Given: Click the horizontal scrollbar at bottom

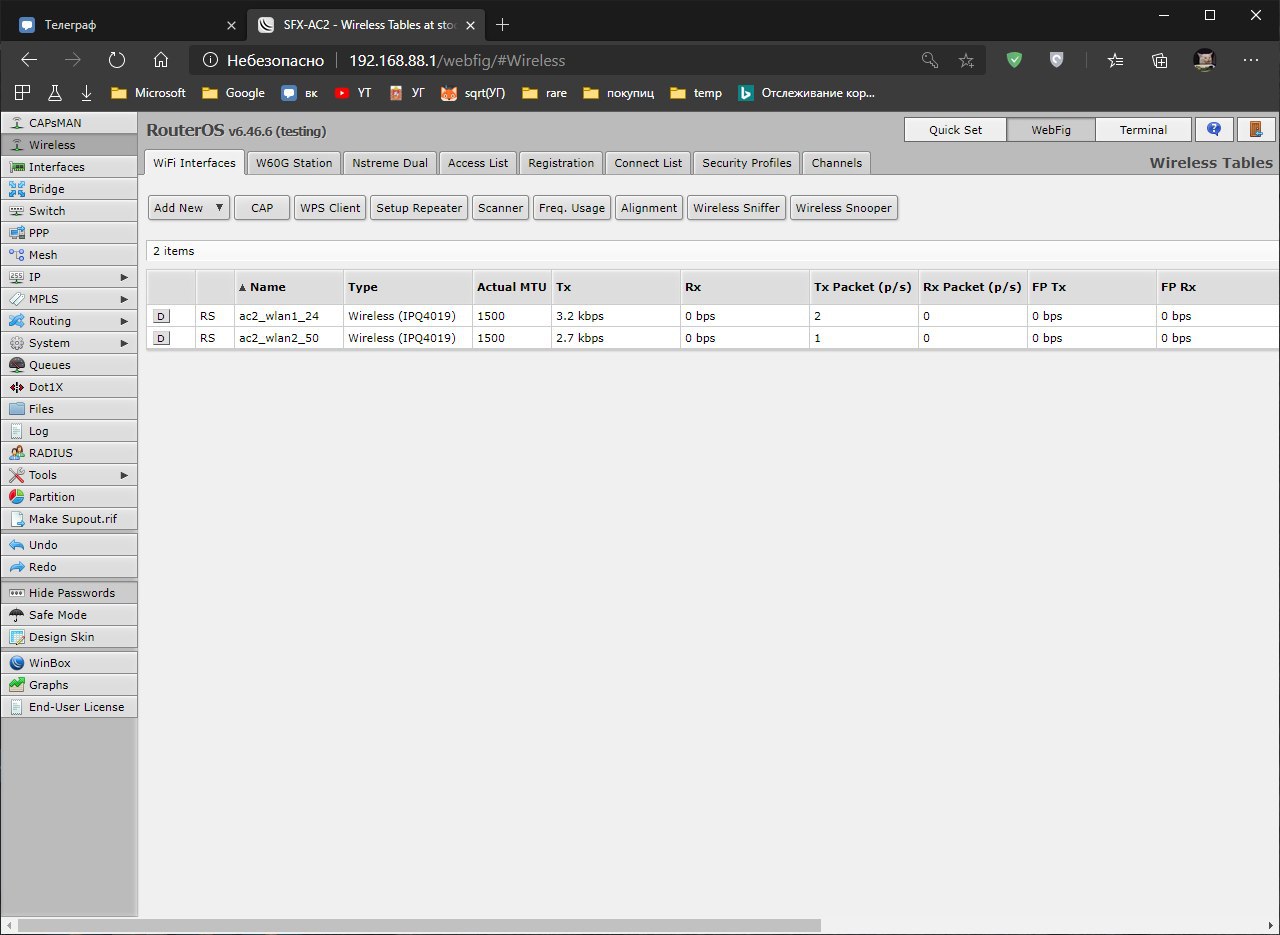Looking at the screenshot, I should [420, 925].
